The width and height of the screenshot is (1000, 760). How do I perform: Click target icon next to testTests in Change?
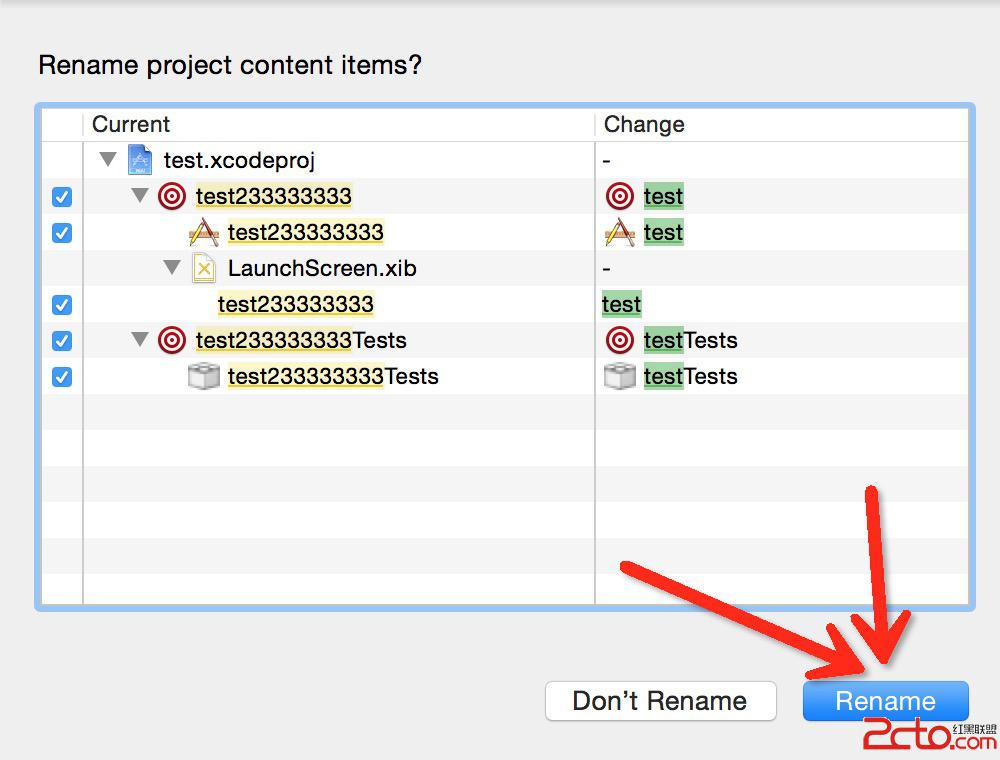[x=620, y=340]
